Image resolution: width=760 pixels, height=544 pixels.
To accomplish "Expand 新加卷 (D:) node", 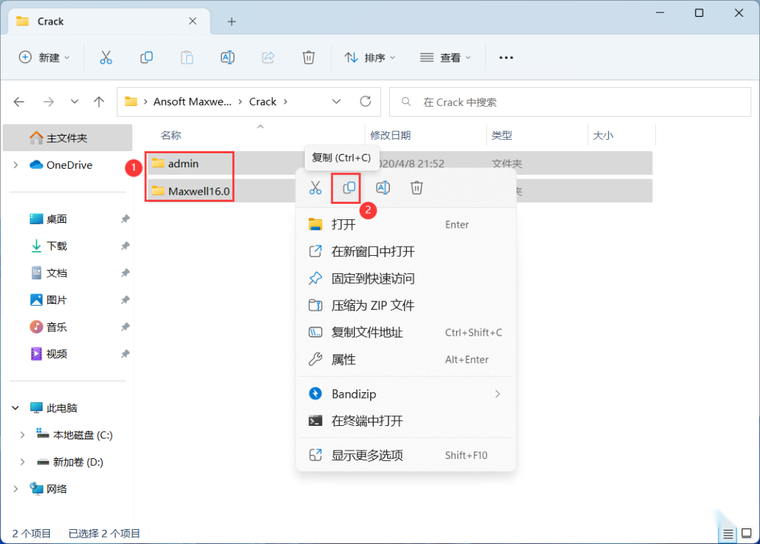I will [22, 462].
